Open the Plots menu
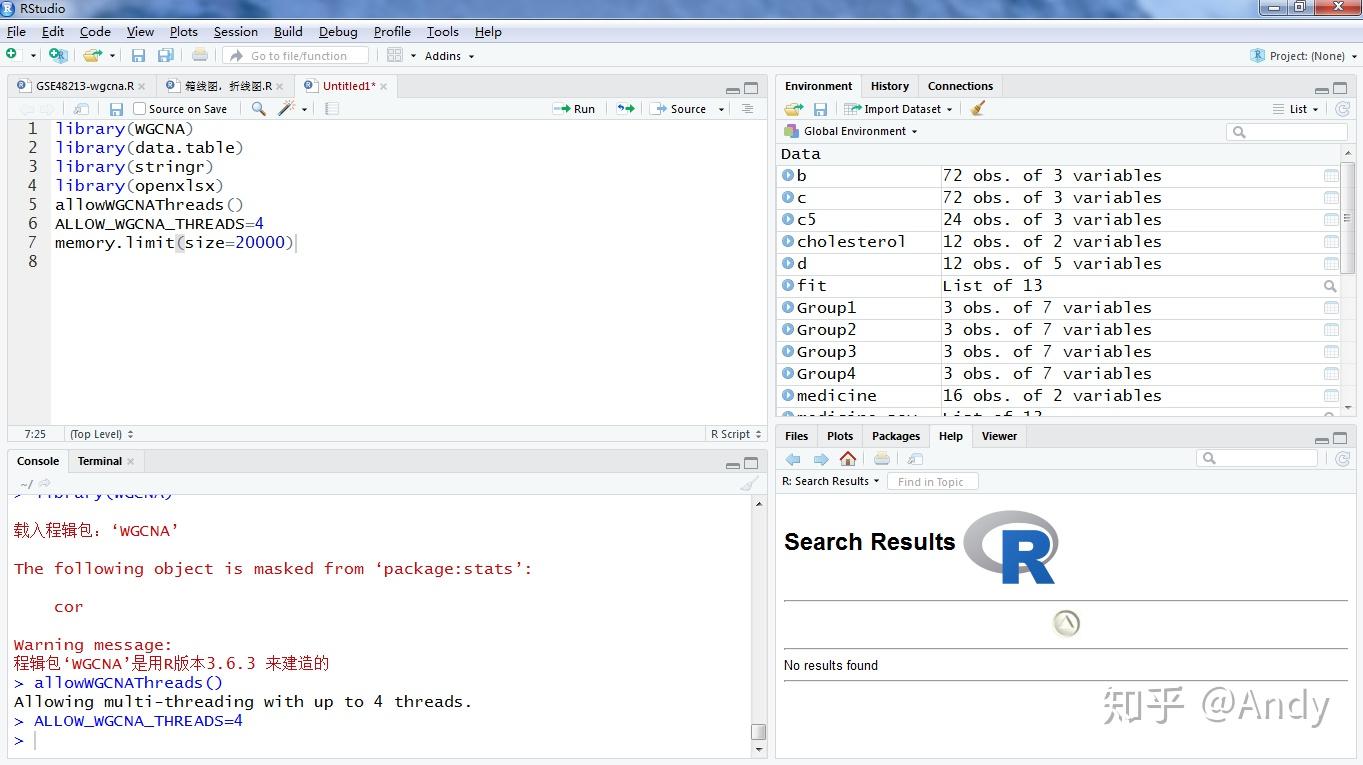The height and width of the screenshot is (765, 1363). pyautogui.click(x=183, y=32)
